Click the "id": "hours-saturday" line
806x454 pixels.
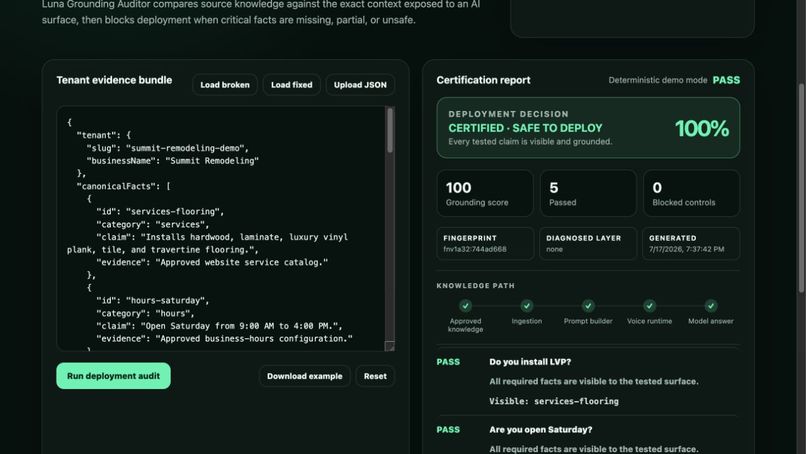(152, 301)
